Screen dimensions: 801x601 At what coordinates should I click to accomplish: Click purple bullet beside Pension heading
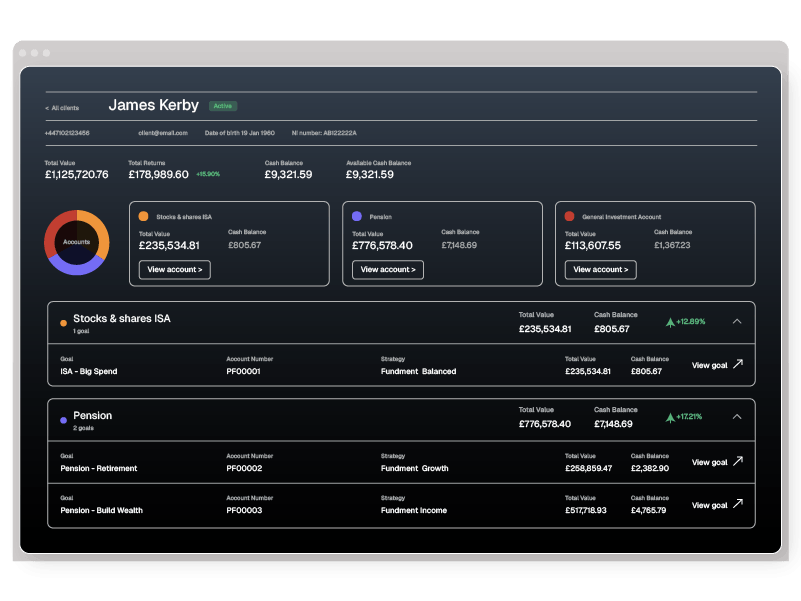click(63, 420)
